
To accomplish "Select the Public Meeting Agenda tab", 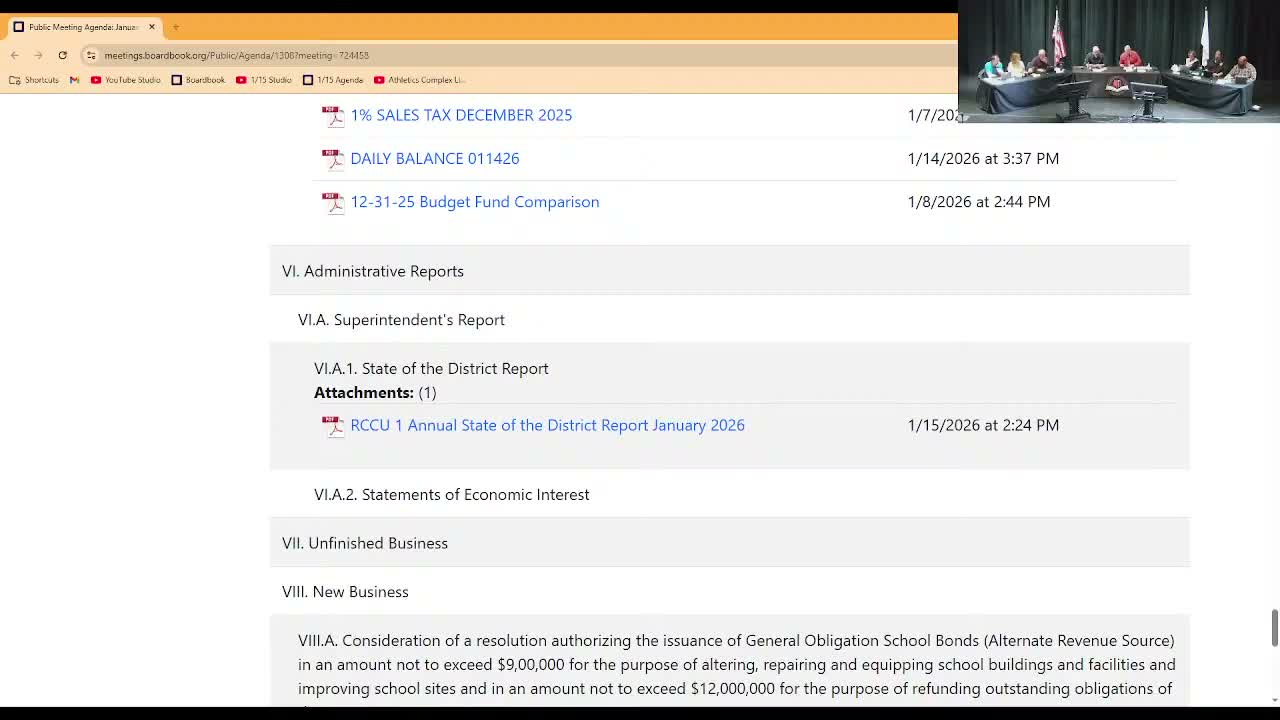I will (x=82, y=27).
